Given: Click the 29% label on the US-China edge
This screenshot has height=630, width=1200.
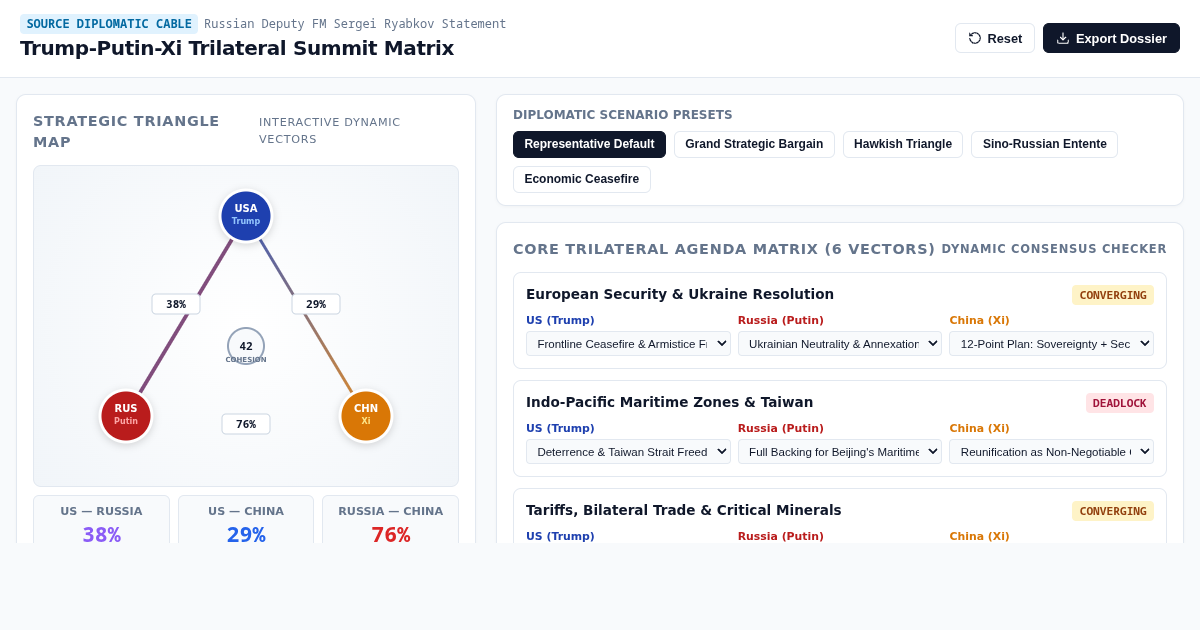Looking at the screenshot, I should click(x=316, y=304).
